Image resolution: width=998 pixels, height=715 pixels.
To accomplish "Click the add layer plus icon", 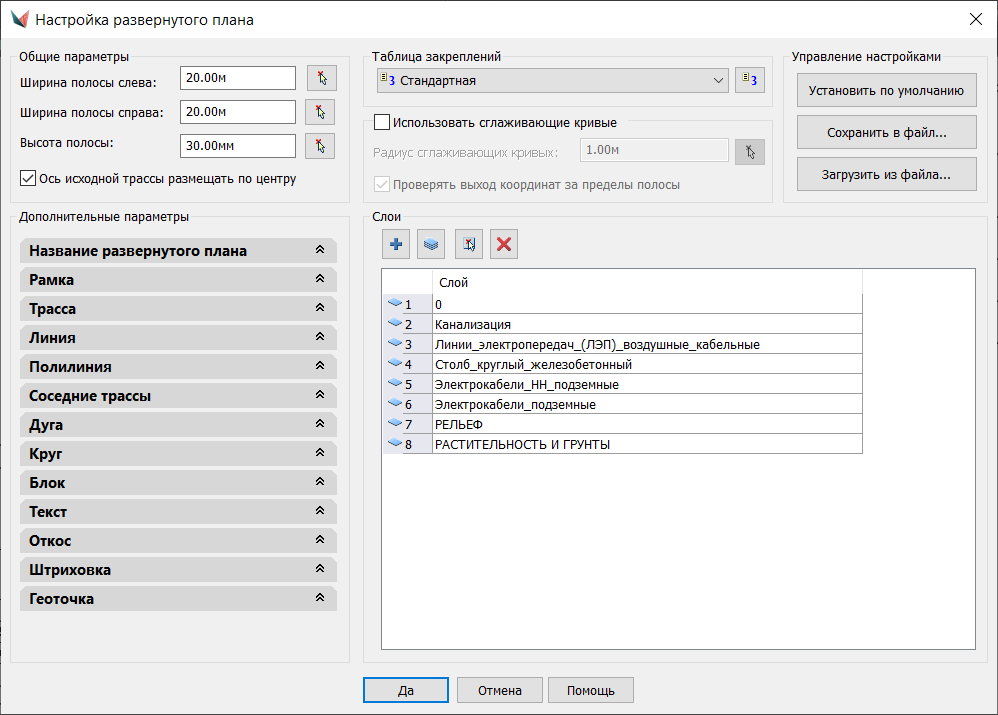I will coord(396,244).
